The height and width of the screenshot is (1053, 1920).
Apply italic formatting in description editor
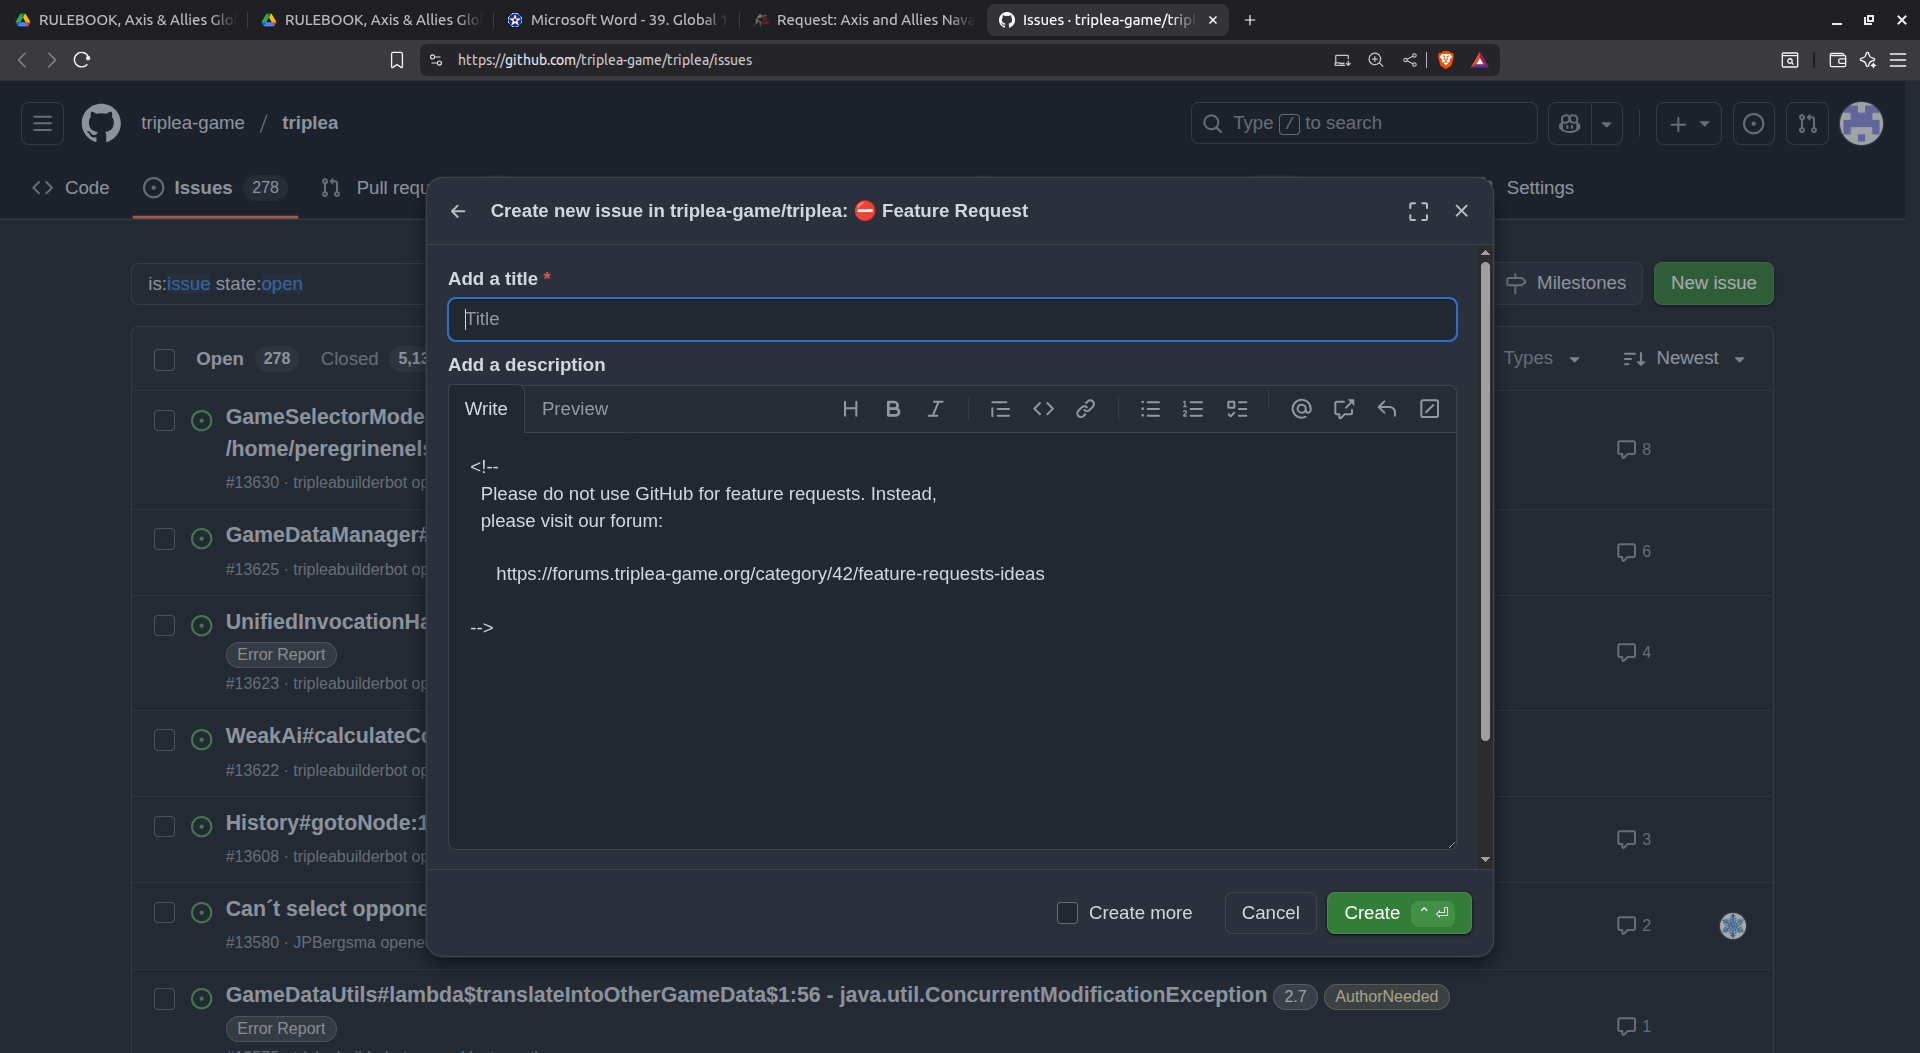click(x=935, y=409)
